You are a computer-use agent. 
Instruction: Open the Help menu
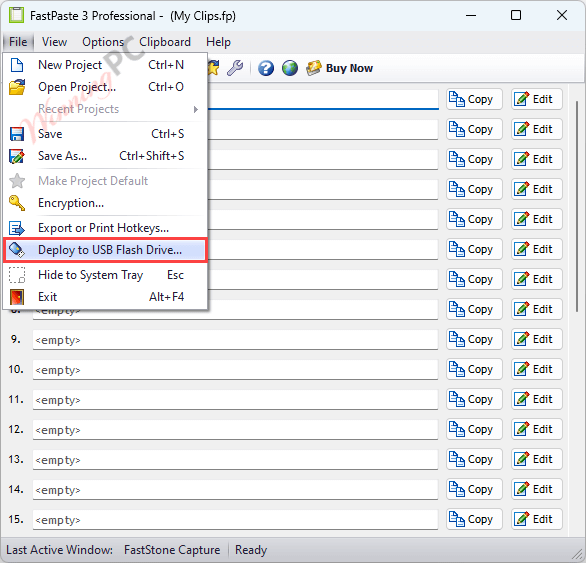(x=218, y=42)
